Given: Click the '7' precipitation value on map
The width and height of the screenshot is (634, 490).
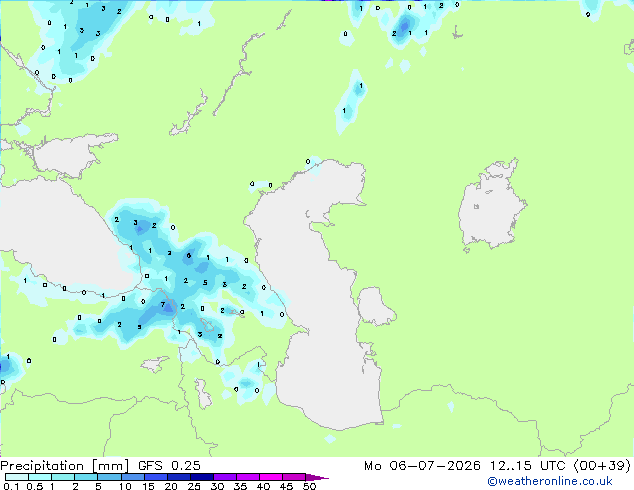Looking at the screenshot, I should (163, 304).
